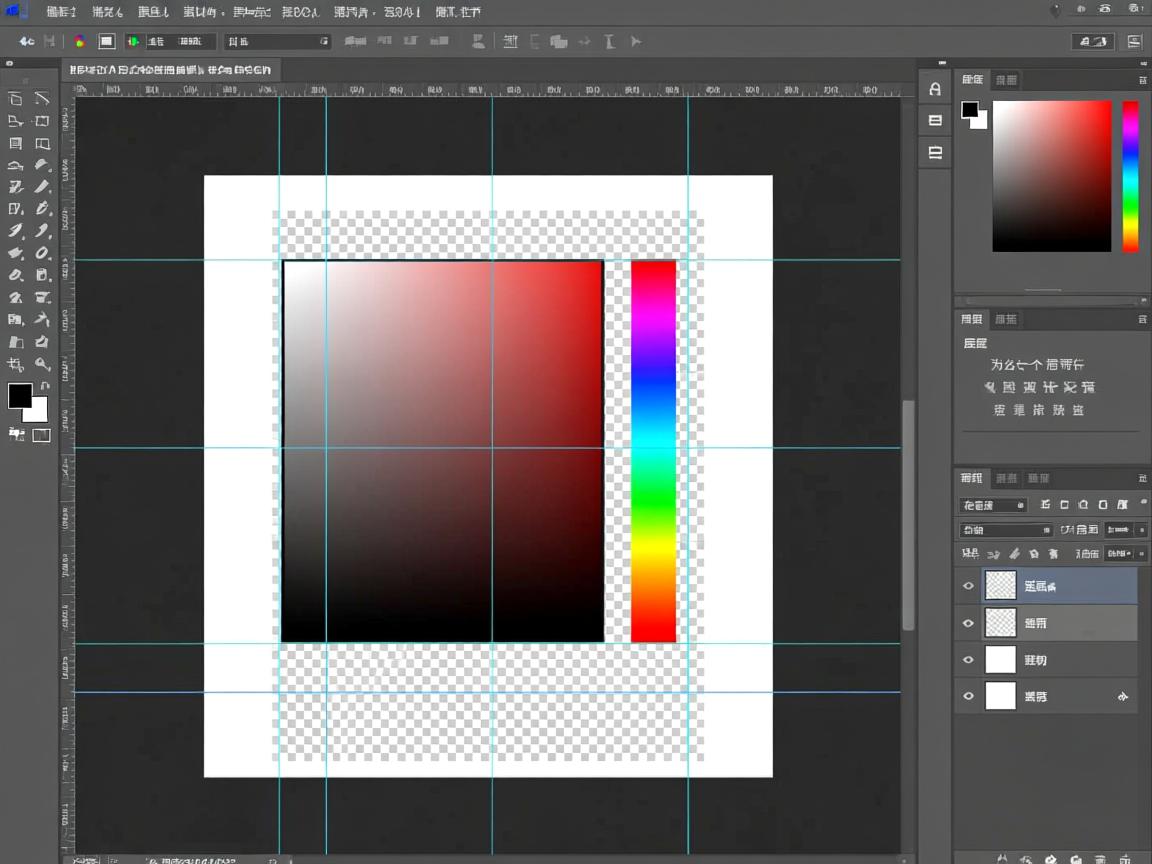Hide the top selected layer via its eye icon
Screen dimensions: 1152x864
point(968,586)
